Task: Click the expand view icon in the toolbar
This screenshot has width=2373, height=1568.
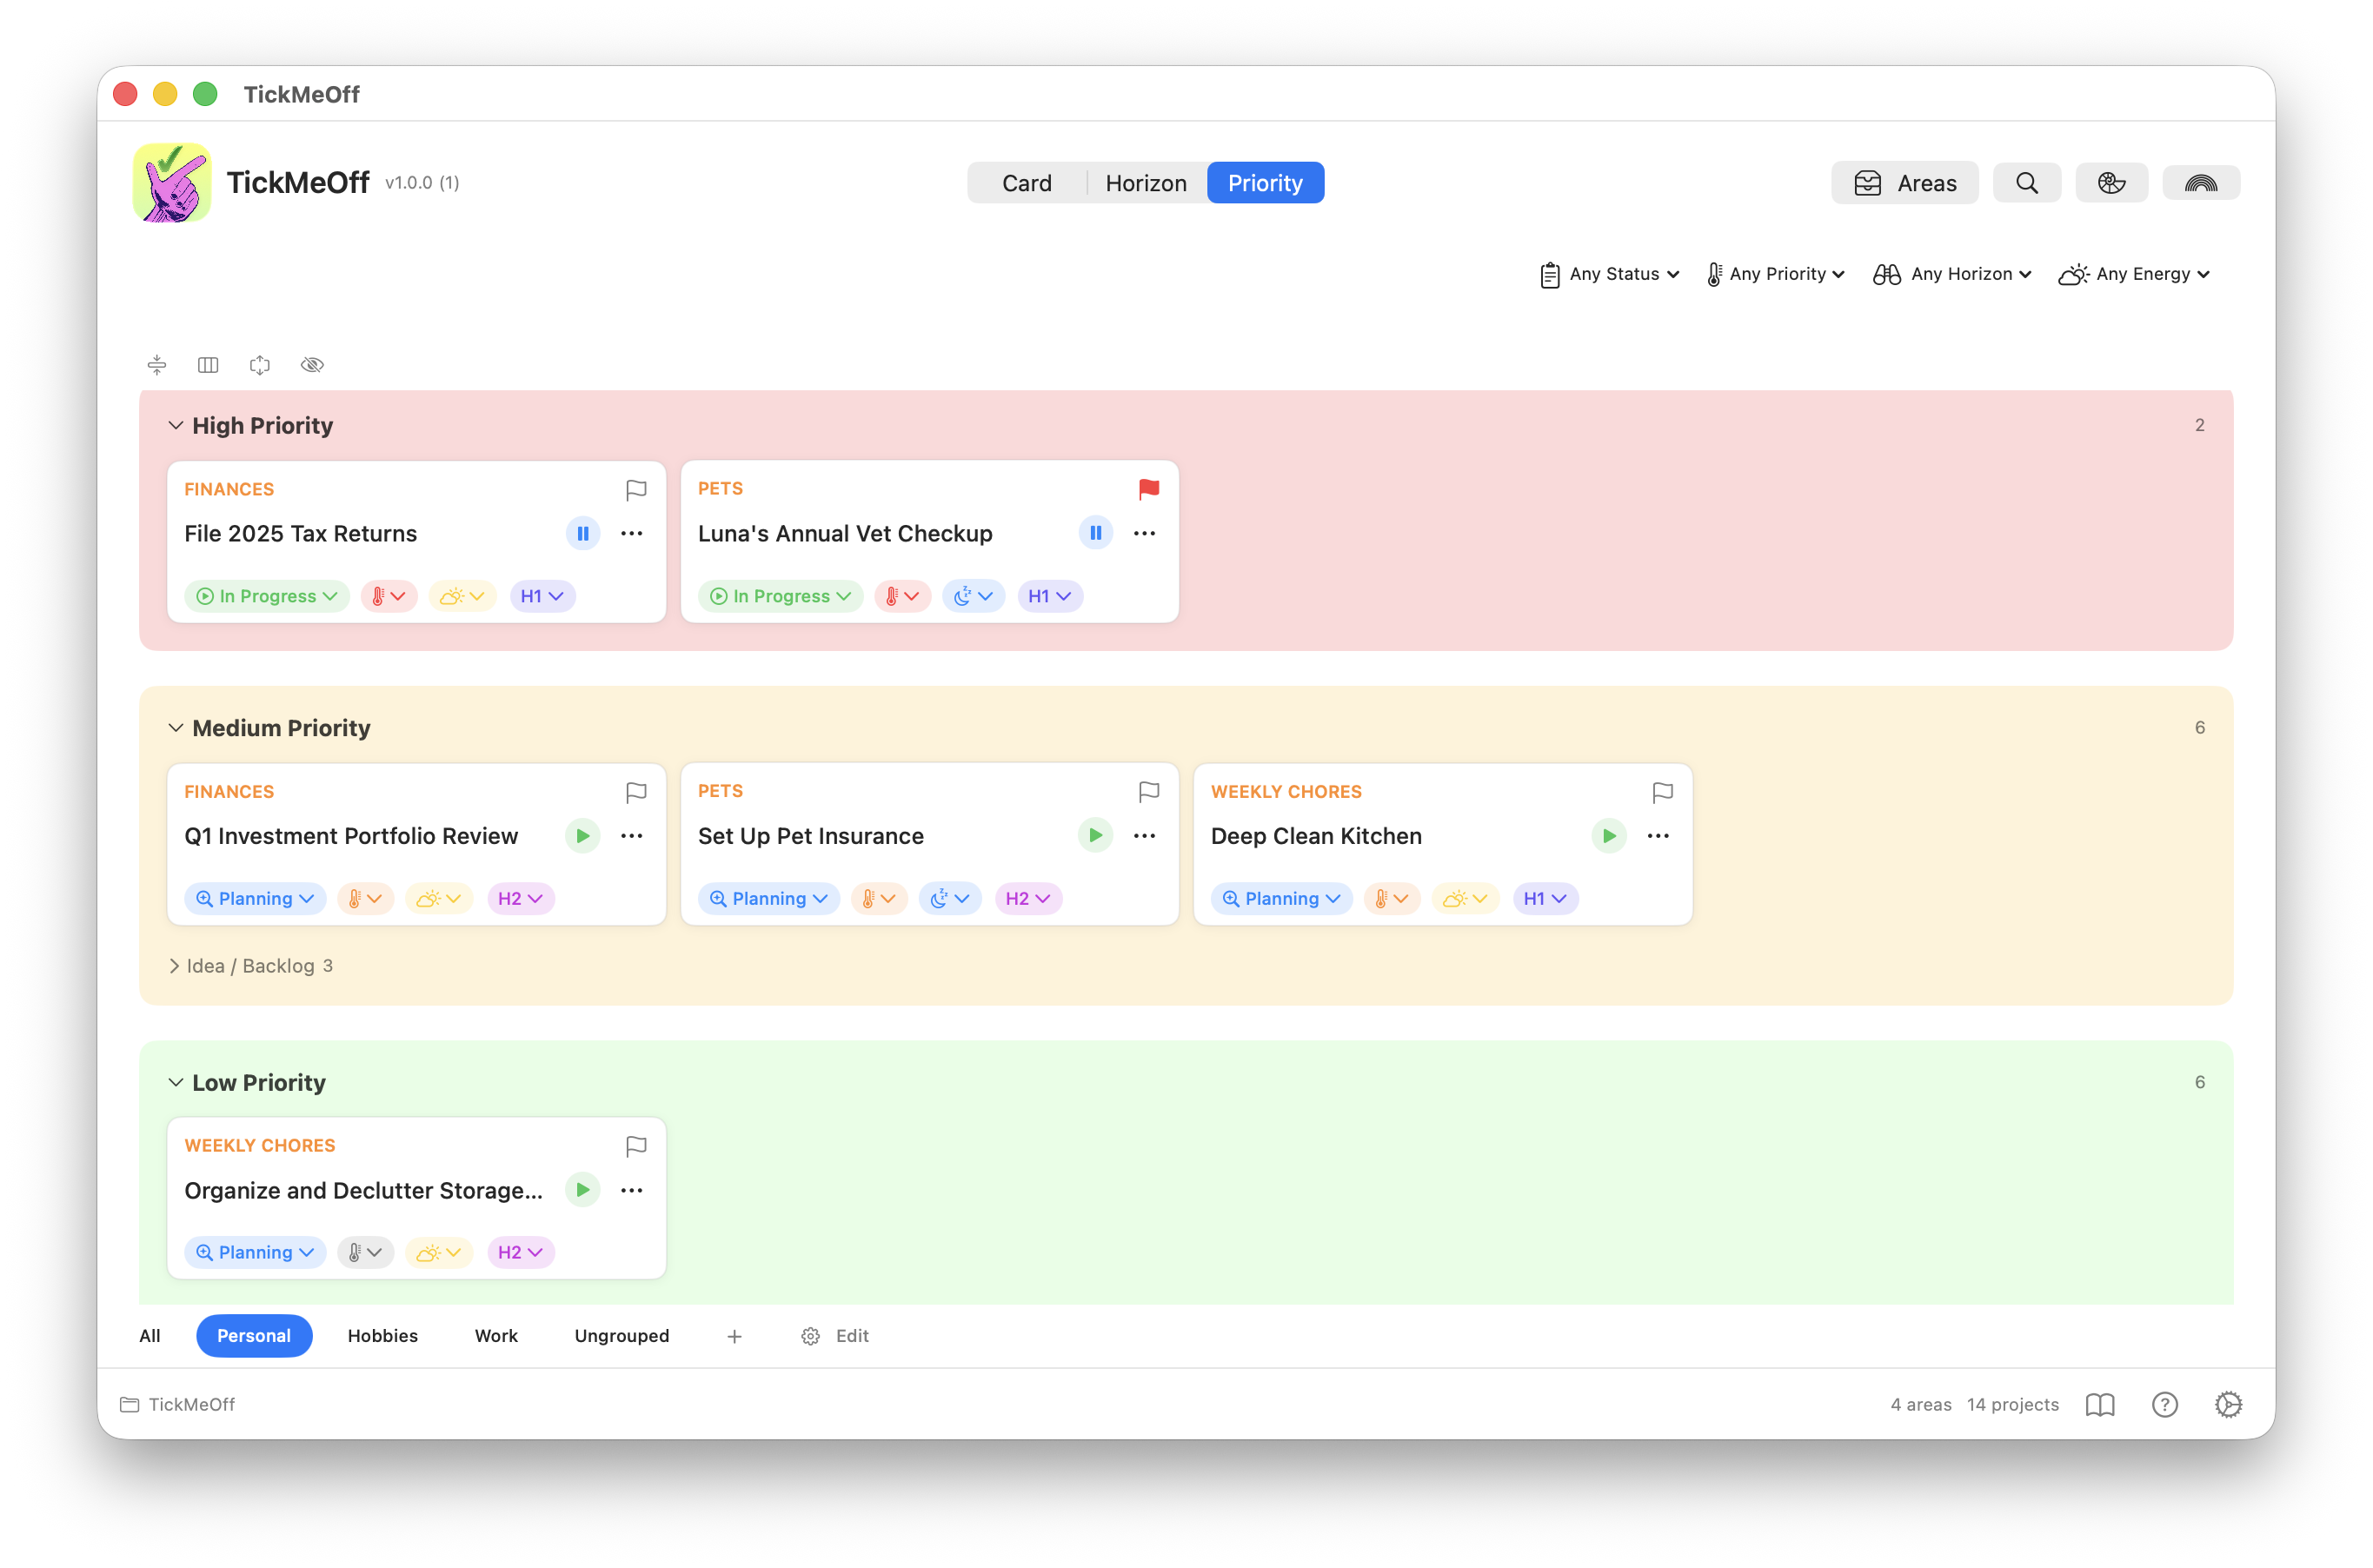Action: click(260, 364)
